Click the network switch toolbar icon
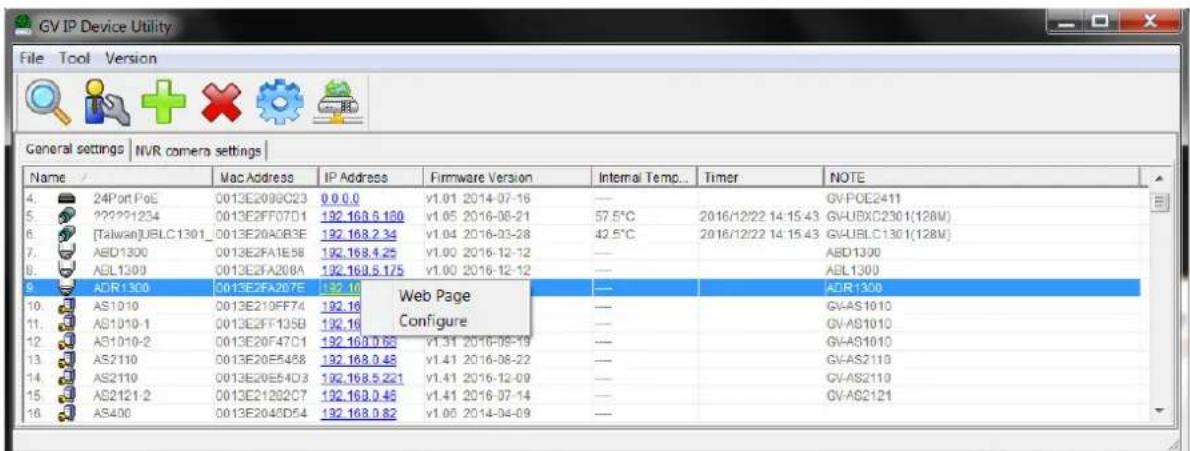 point(339,102)
